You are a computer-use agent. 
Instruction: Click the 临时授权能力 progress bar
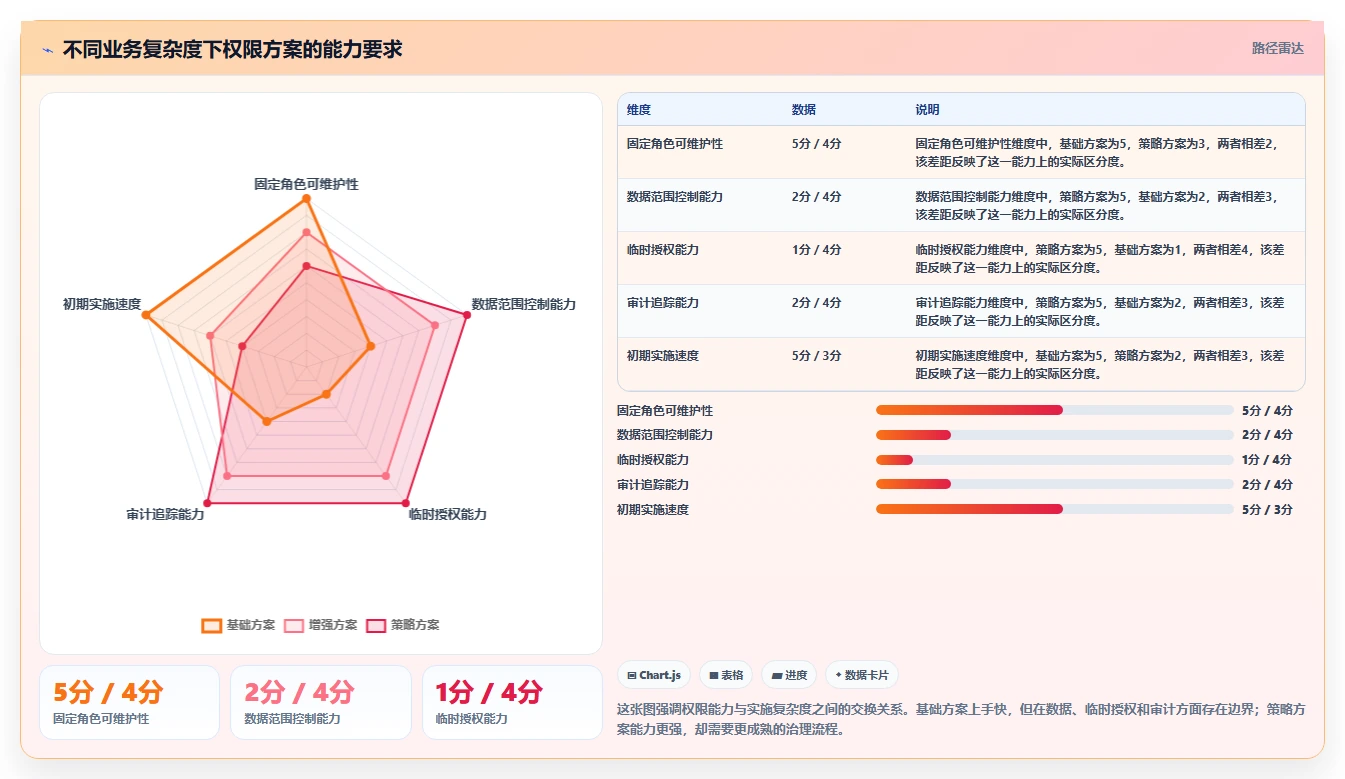pos(1054,460)
